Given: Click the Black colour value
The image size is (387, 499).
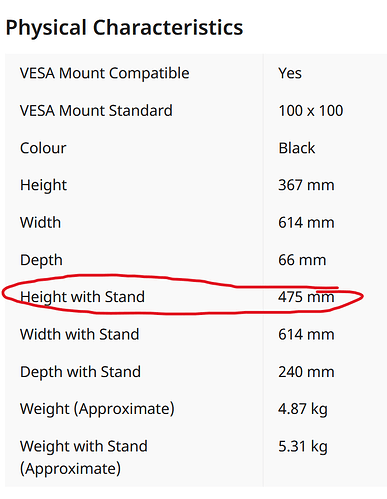Looking at the screenshot, I should [297, 148].
